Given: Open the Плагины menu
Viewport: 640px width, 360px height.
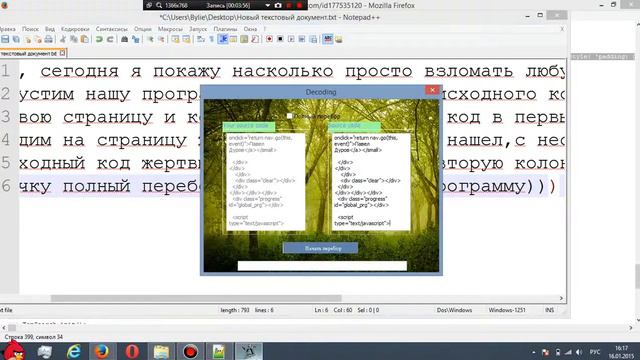Looking at the screenshot, I should 225,29.
